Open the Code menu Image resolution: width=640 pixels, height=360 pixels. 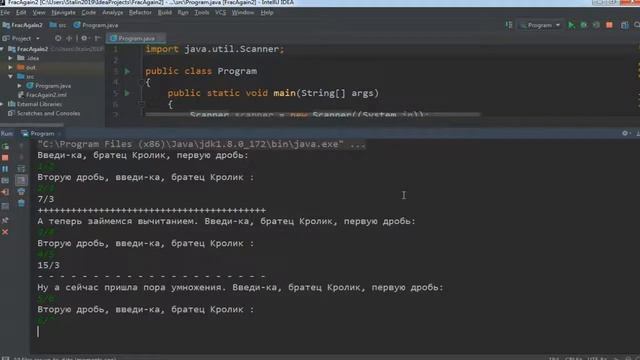[x=89, y=13]
